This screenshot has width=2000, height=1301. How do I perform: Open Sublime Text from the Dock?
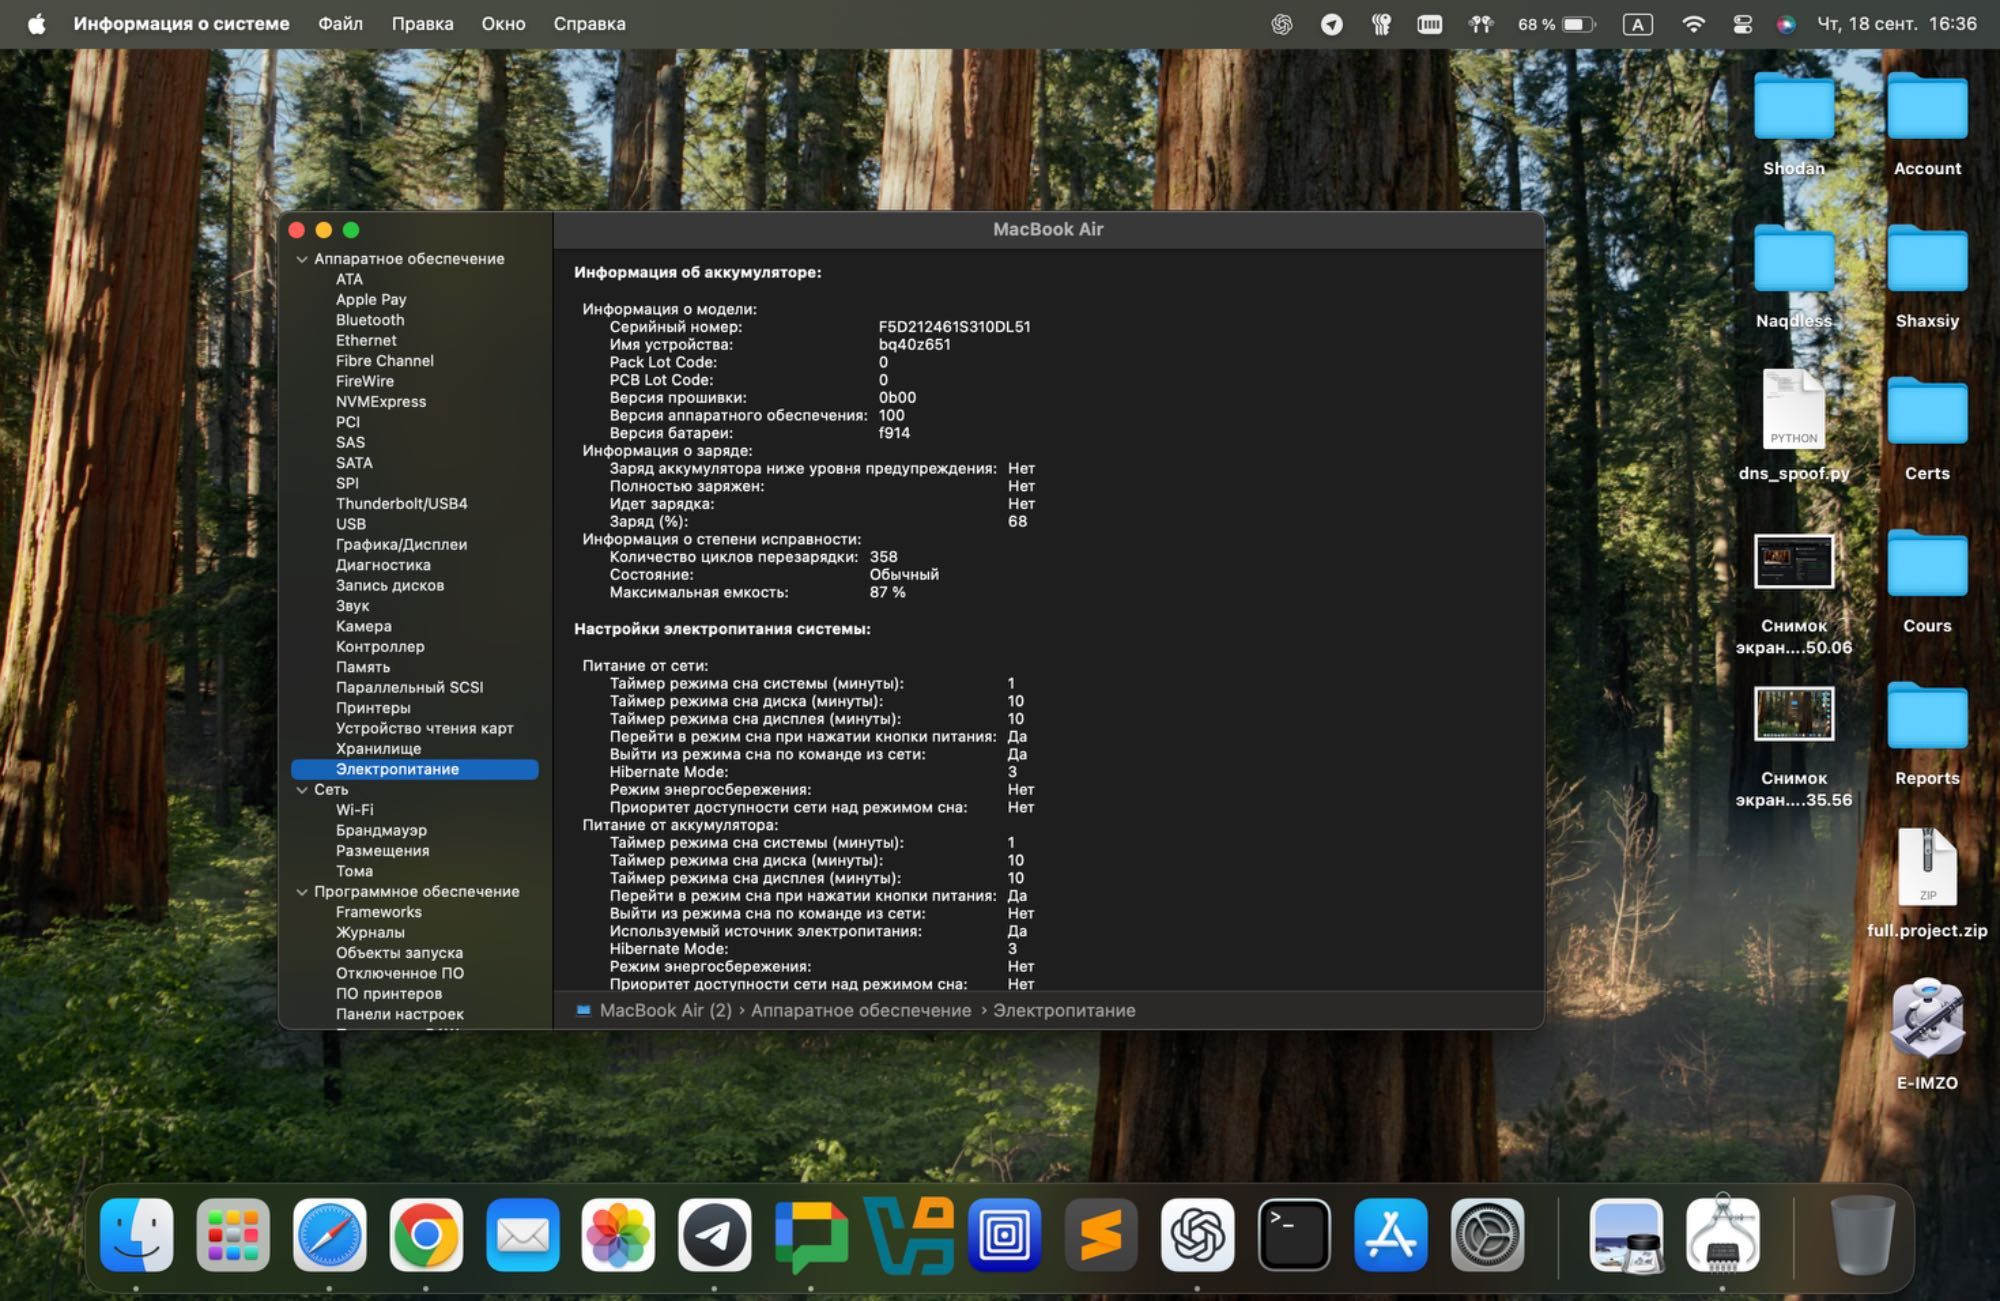click(1101, 1235)
